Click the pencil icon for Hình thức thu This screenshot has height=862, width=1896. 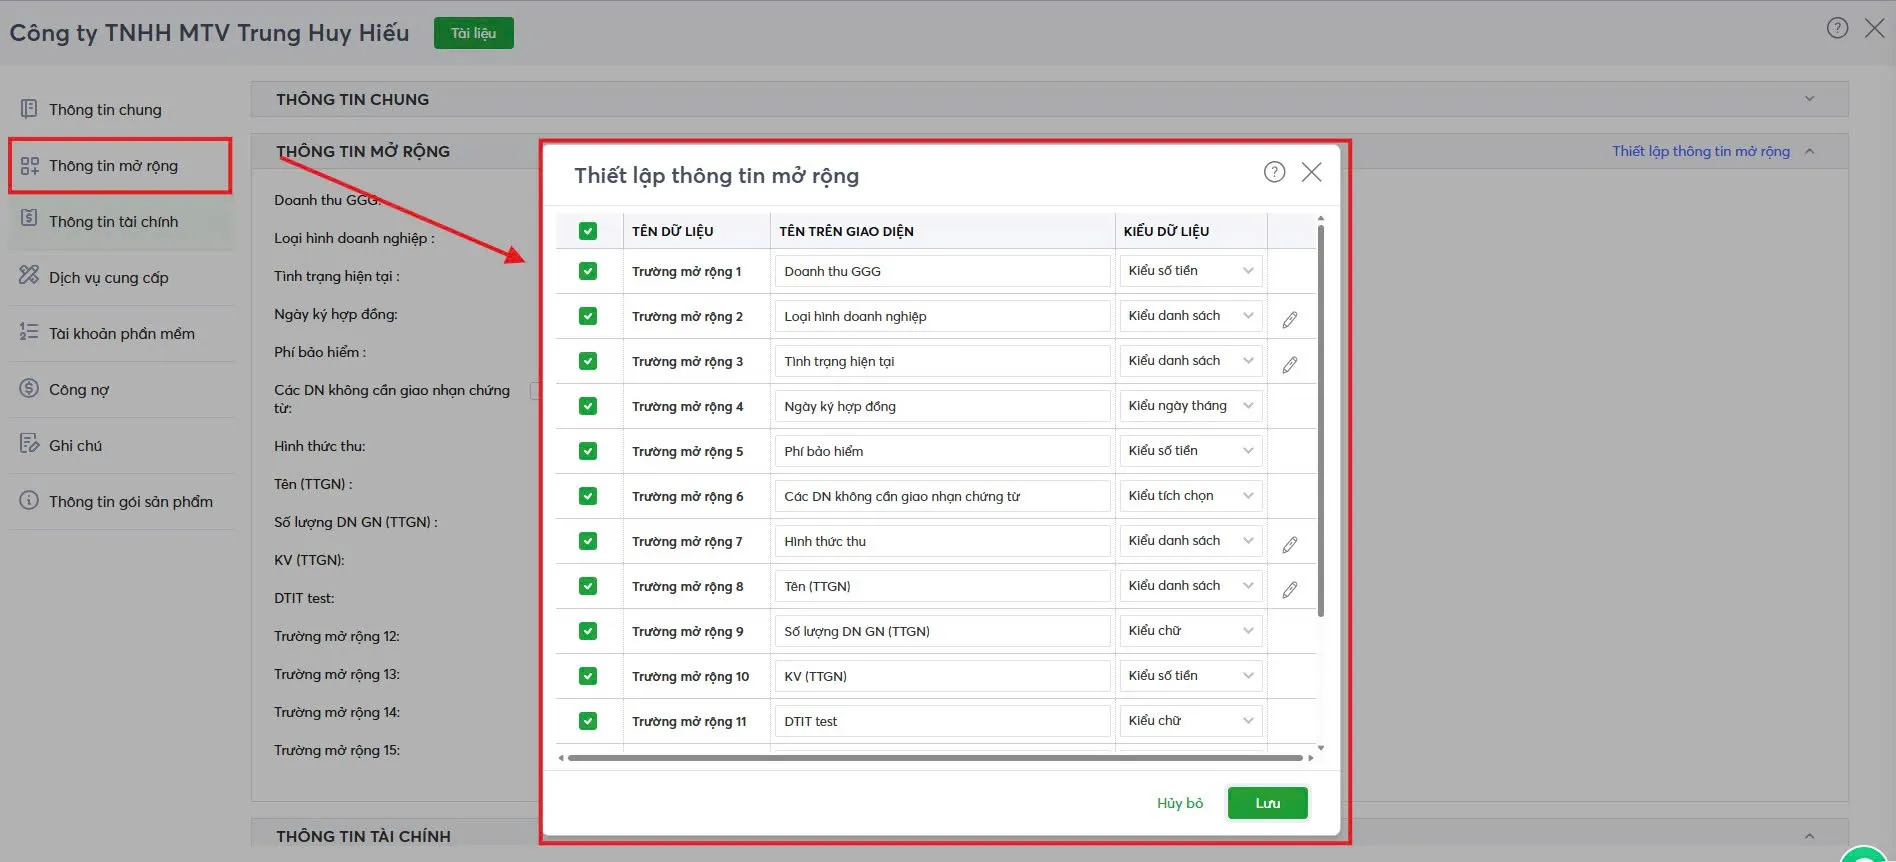(x=1290, y=544)
